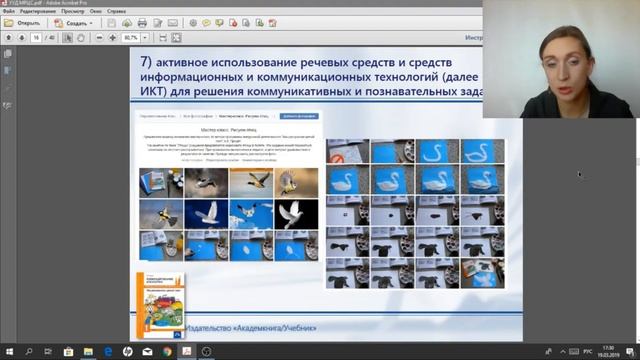This screenshot has height=360, width=640.
Task: Click the Открыть button with folder icon
Action: (x=22, y=23)
